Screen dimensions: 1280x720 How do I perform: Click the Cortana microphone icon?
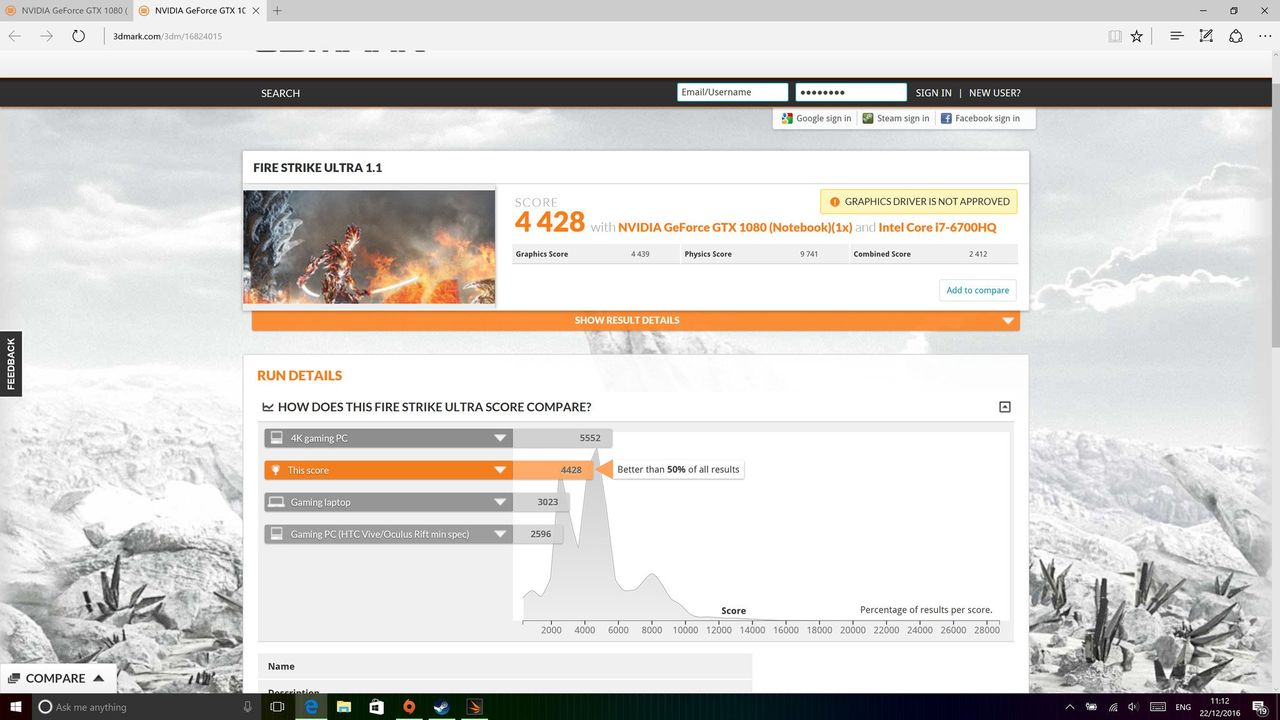[x=247, y=707]
